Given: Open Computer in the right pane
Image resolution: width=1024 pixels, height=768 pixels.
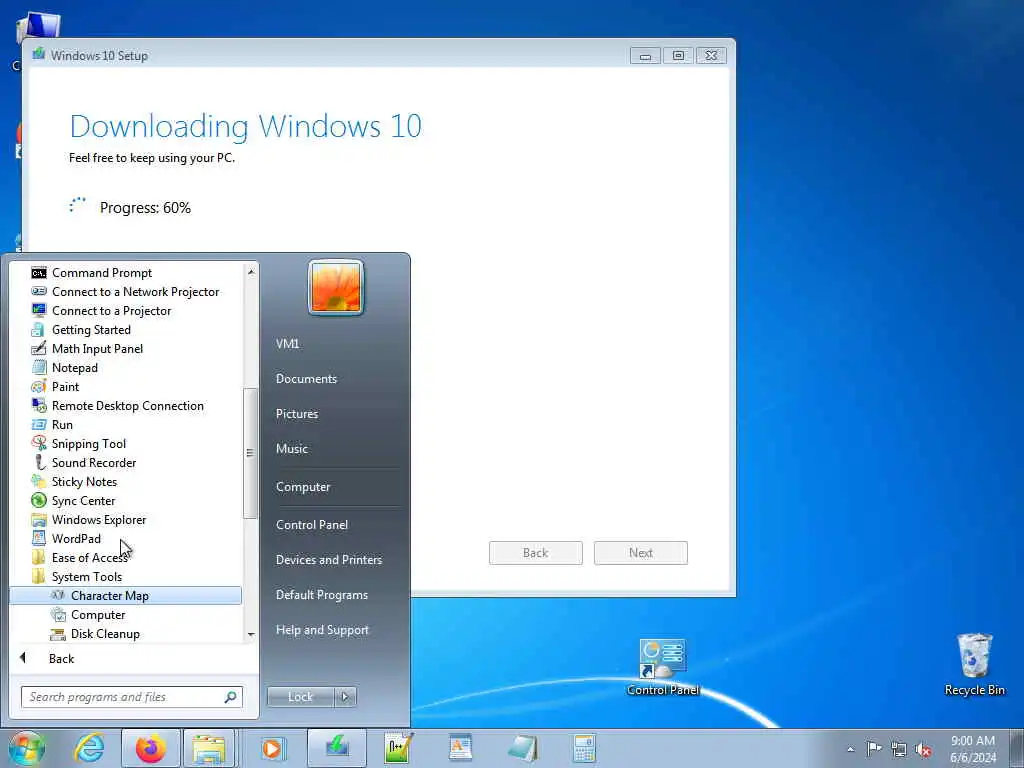Looking at the screenshot, I should (303, 487).
